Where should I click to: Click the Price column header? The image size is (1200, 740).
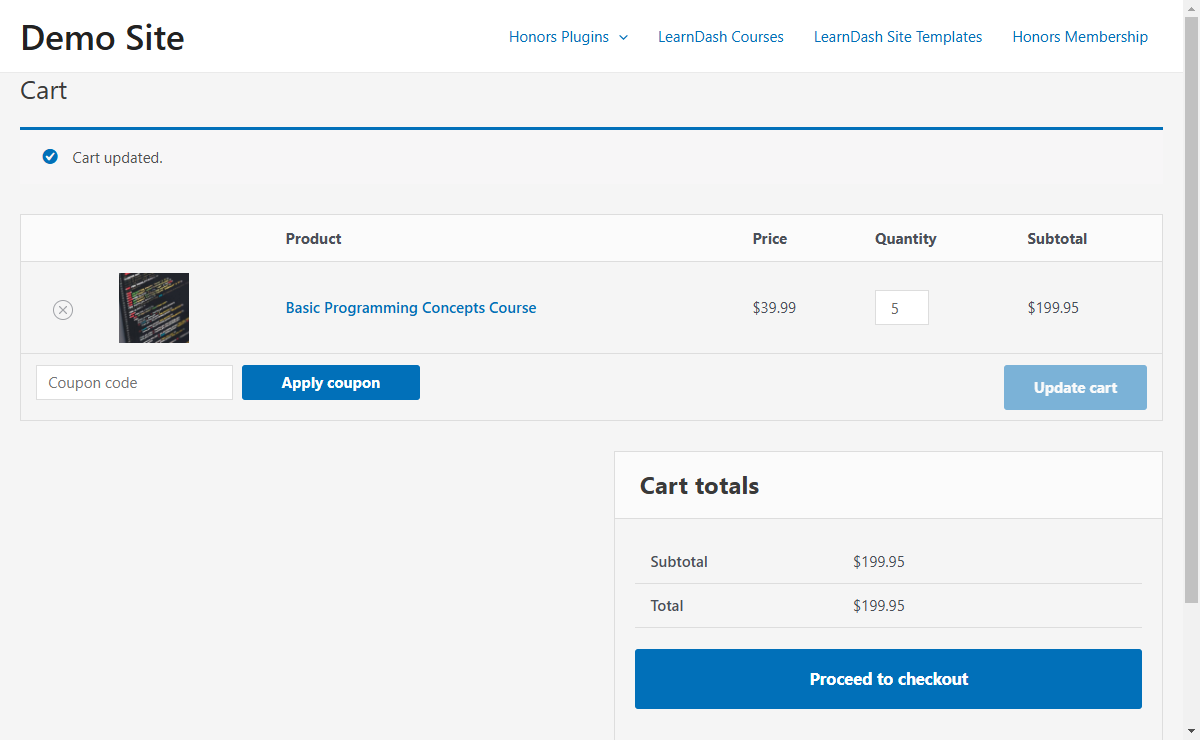(x=770, y=238)
